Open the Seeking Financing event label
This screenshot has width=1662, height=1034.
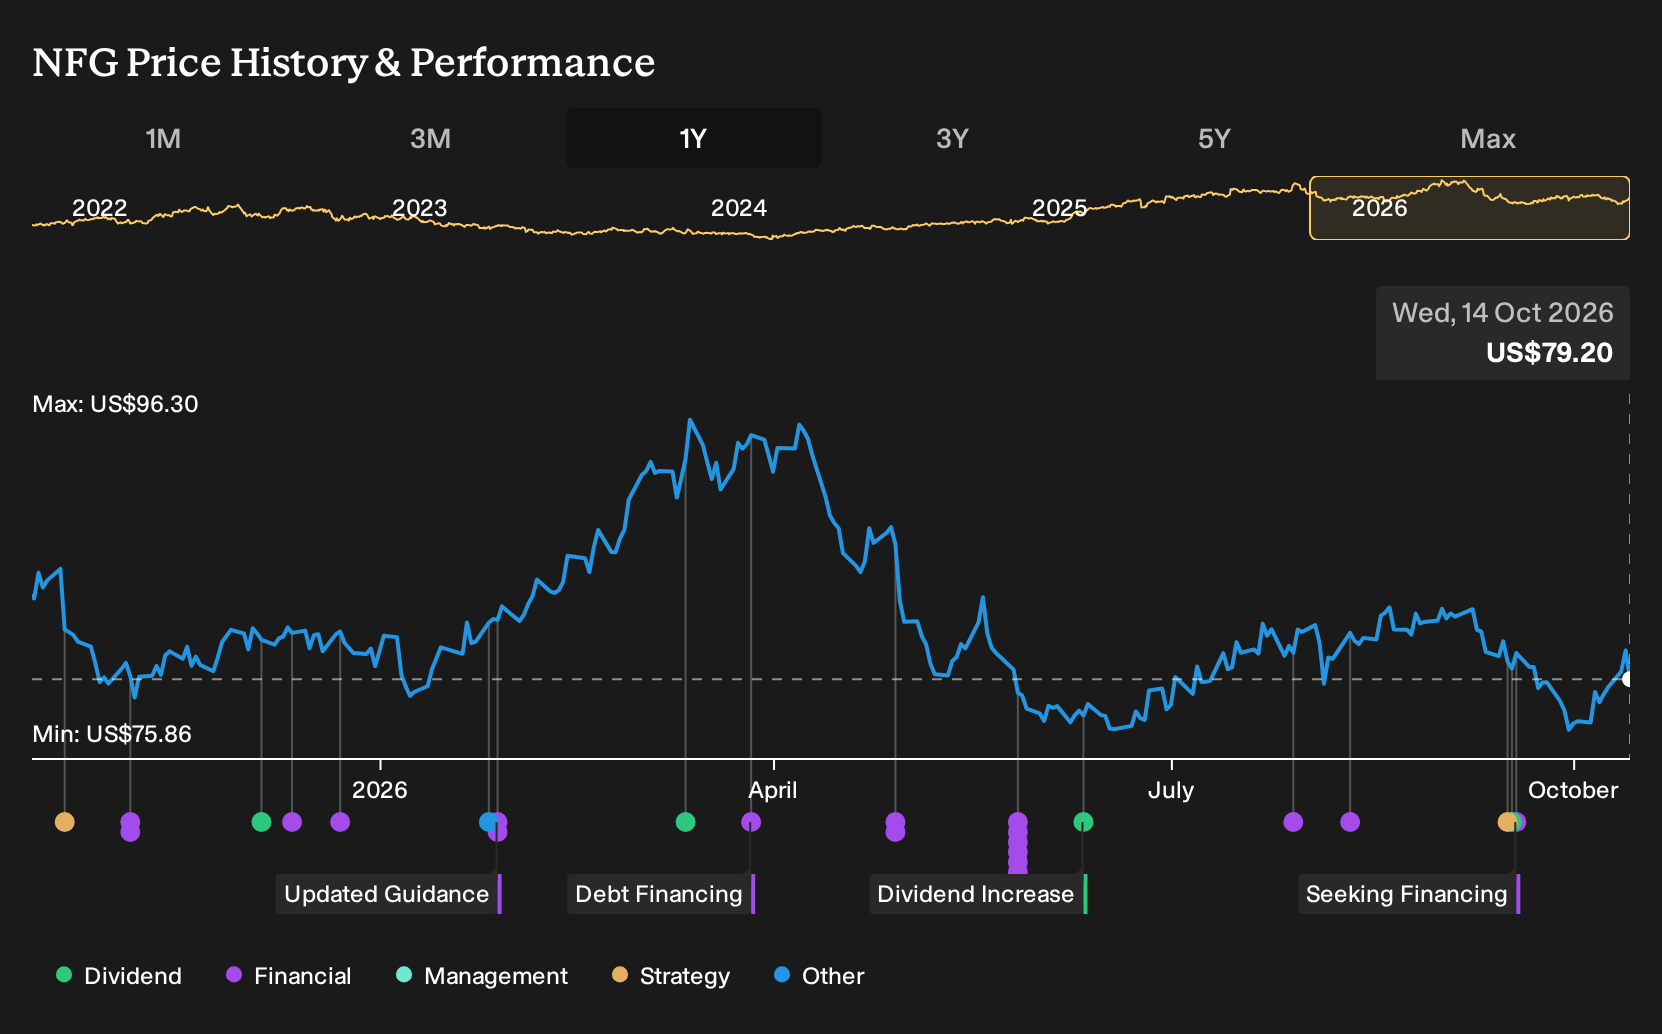coord(1409,894)
